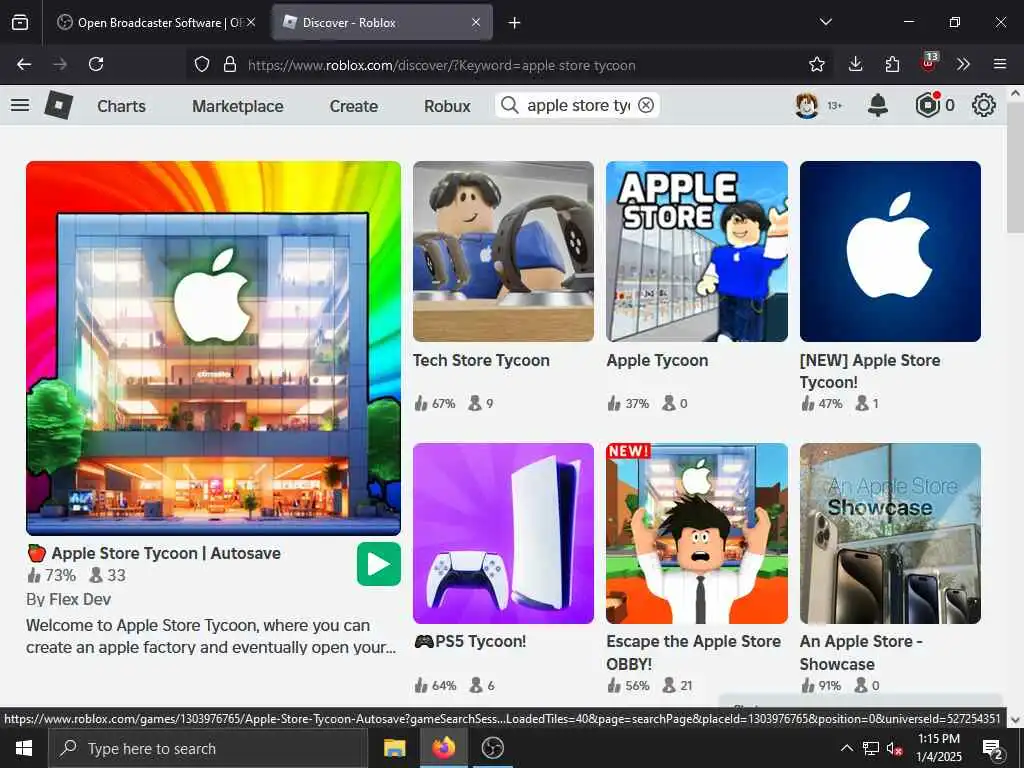Viewport: 1024px width, 768px height.
Task: Click the red extension icon with badge 13
Action: (x=929, y=63)
